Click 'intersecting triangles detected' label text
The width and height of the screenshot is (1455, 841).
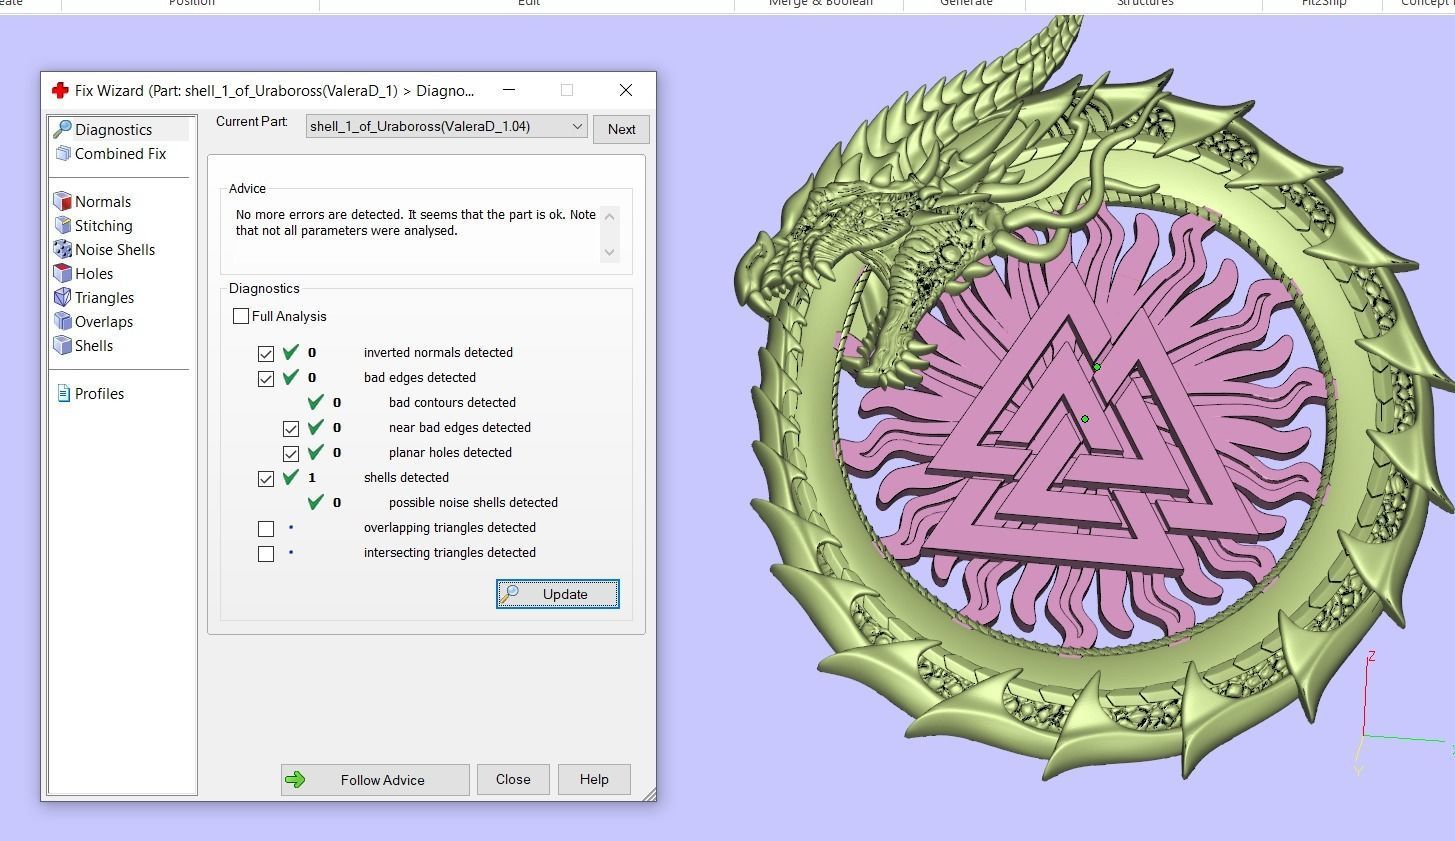coord(450,552)
